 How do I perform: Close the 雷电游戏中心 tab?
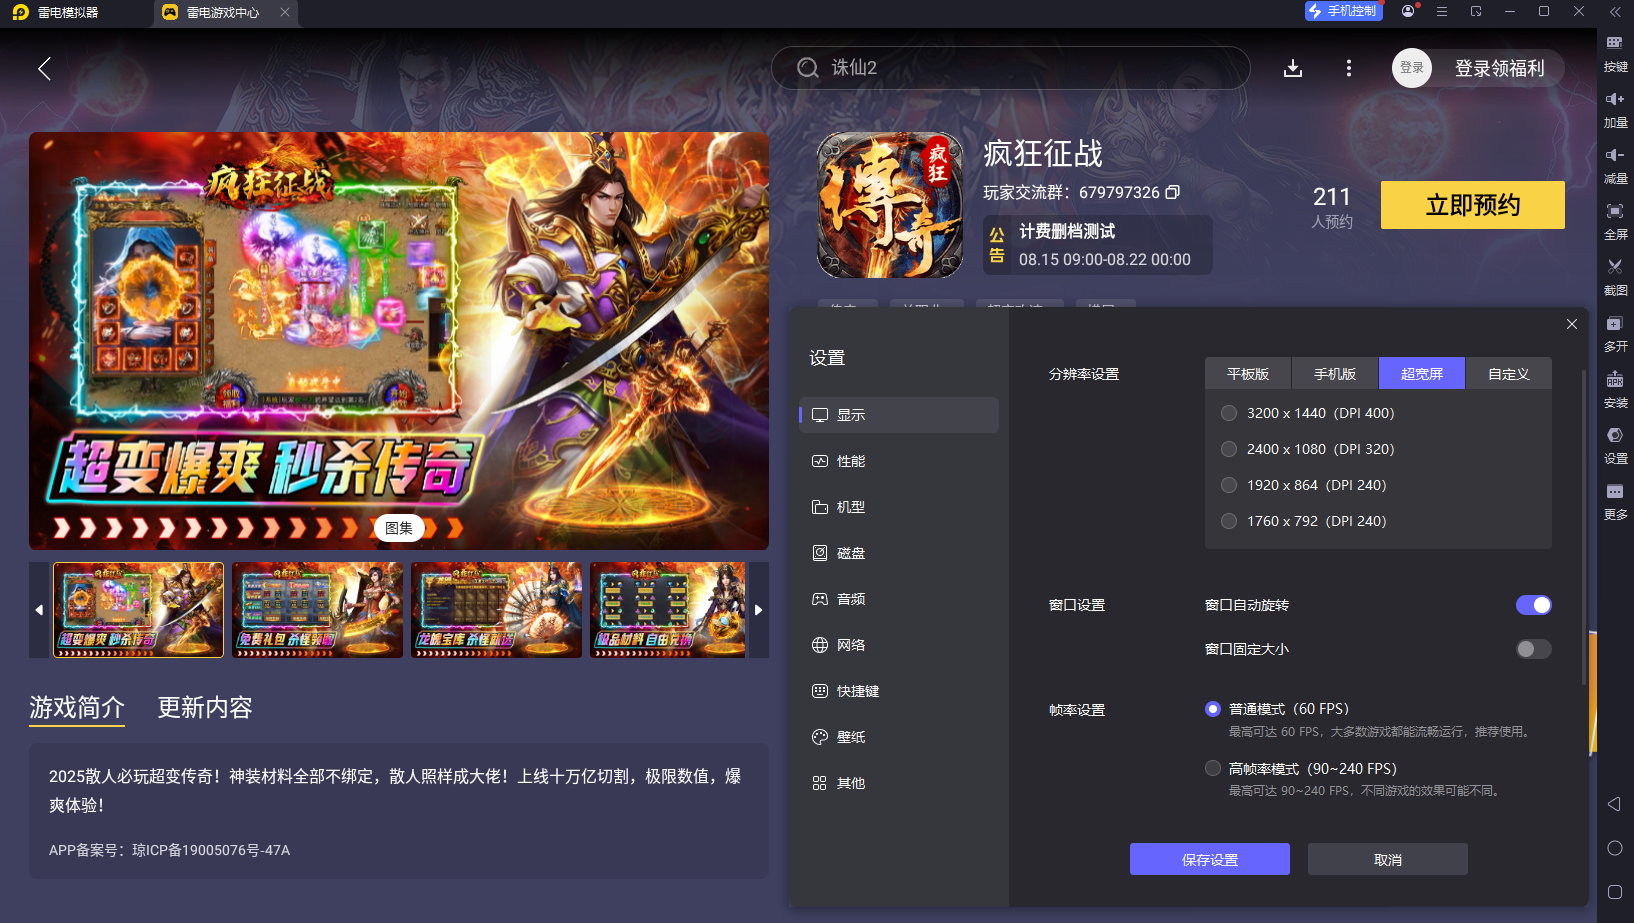tap(285, 12)
